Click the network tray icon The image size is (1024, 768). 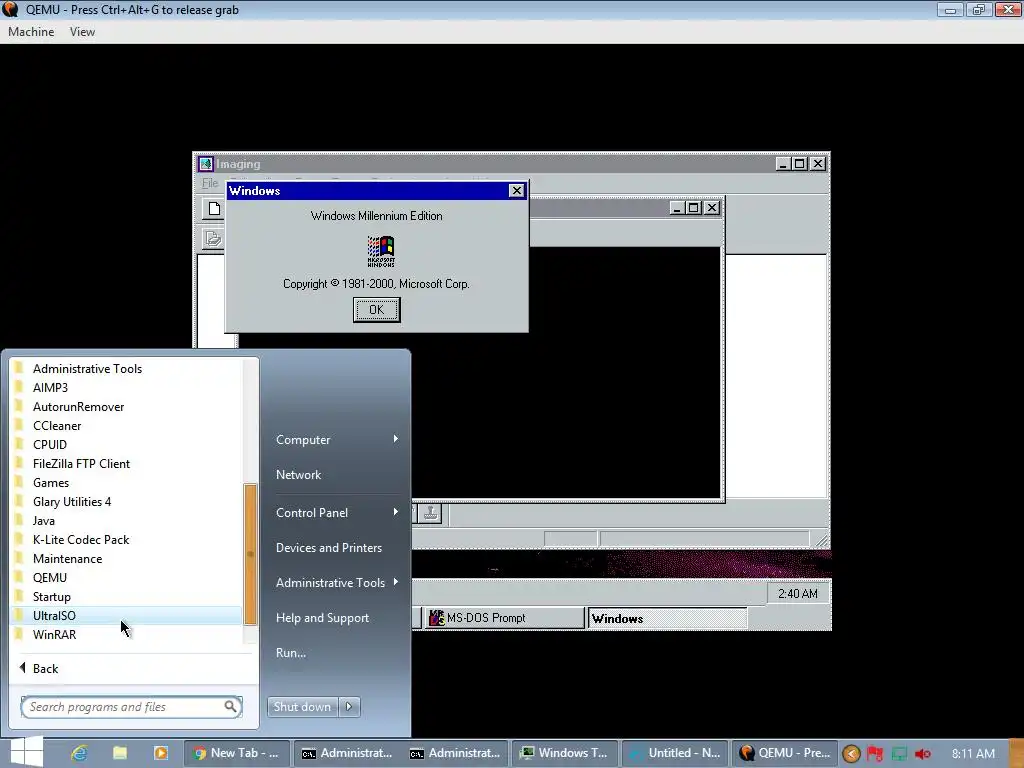coord(899,754)
